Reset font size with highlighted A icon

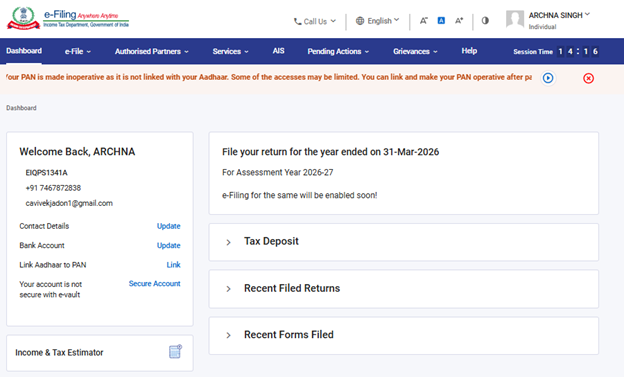[x=441, y=20]
